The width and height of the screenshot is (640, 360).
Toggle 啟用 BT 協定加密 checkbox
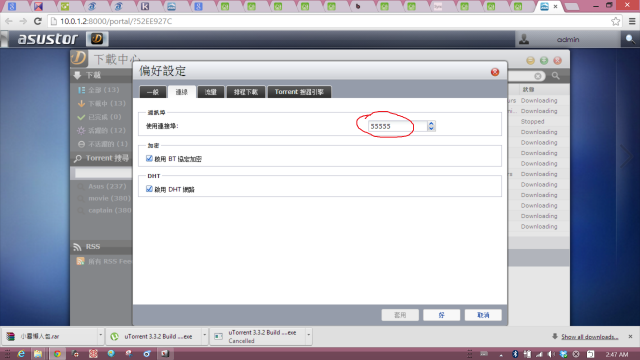tap(149, 158)
